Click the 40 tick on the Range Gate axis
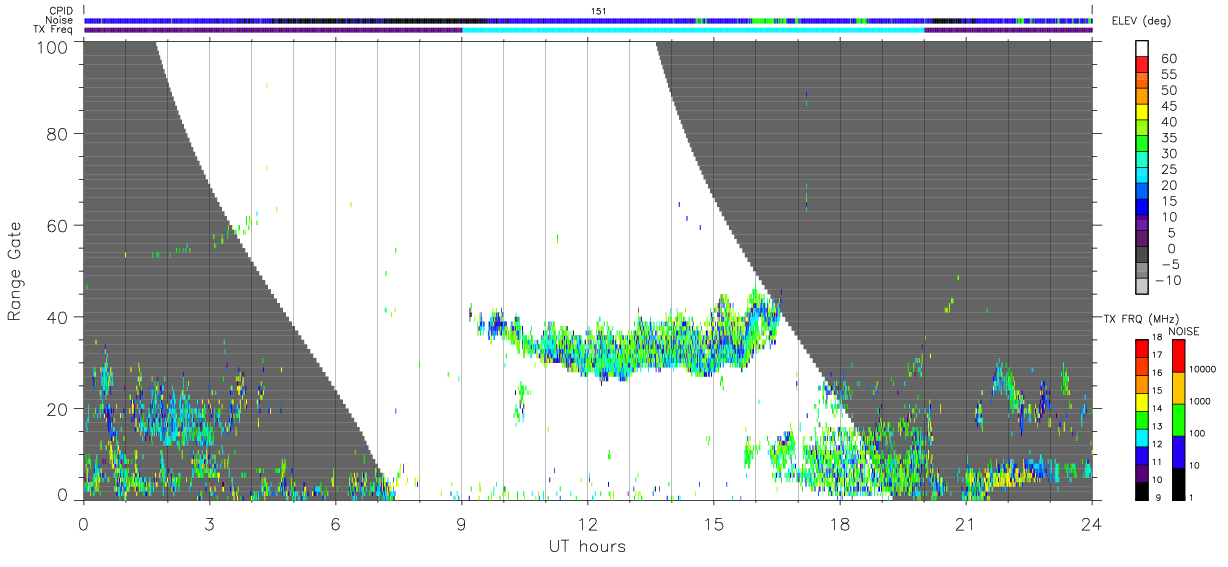1228x567 pixels. [x=58, y=317]
